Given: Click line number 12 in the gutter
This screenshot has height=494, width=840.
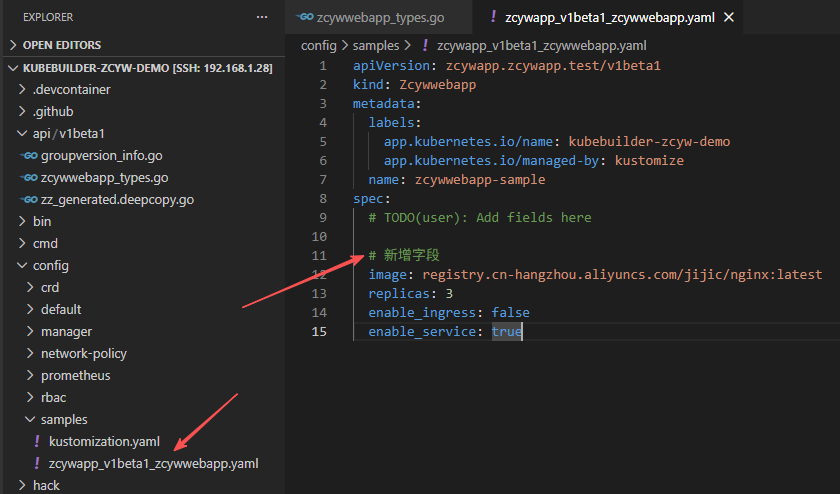Looking at the screenshot, I should click(320, 274).
